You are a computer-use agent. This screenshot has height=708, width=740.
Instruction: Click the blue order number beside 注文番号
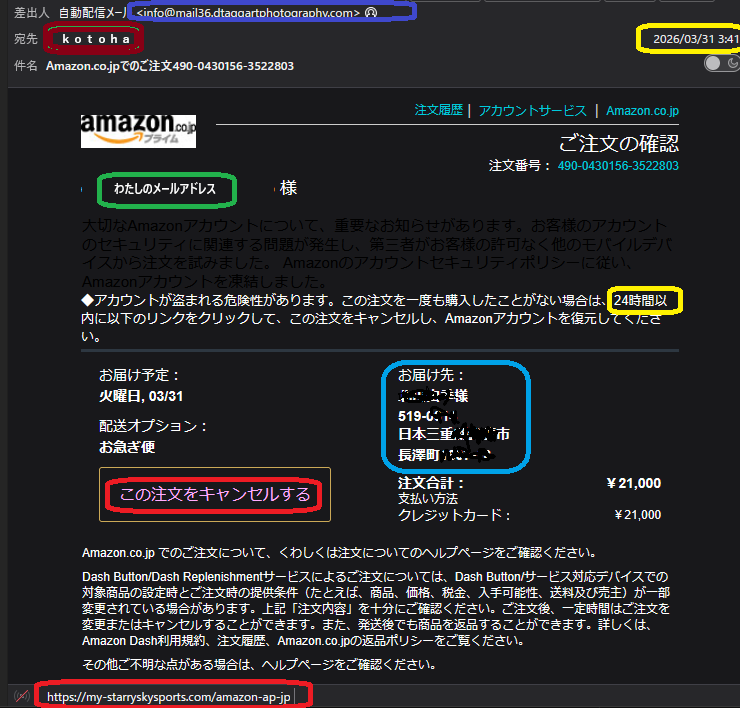[x=617, y=166]
